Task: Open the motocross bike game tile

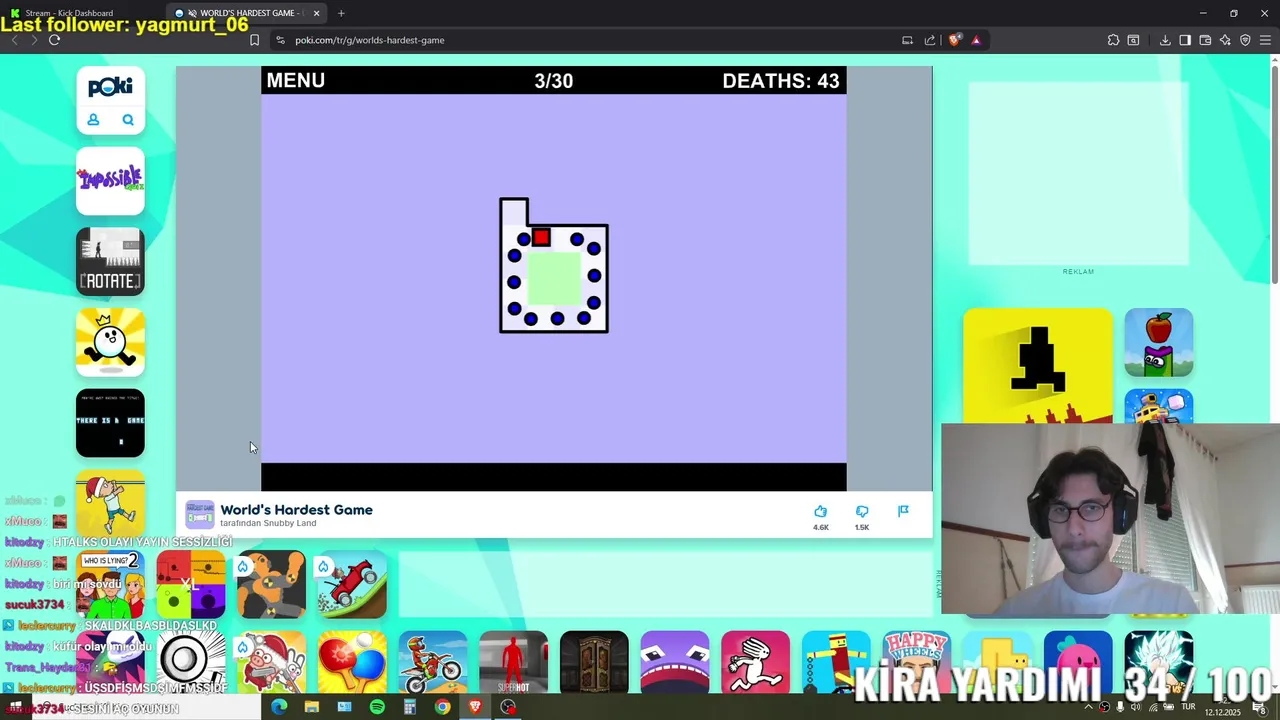Action: [x=433, y=663]
